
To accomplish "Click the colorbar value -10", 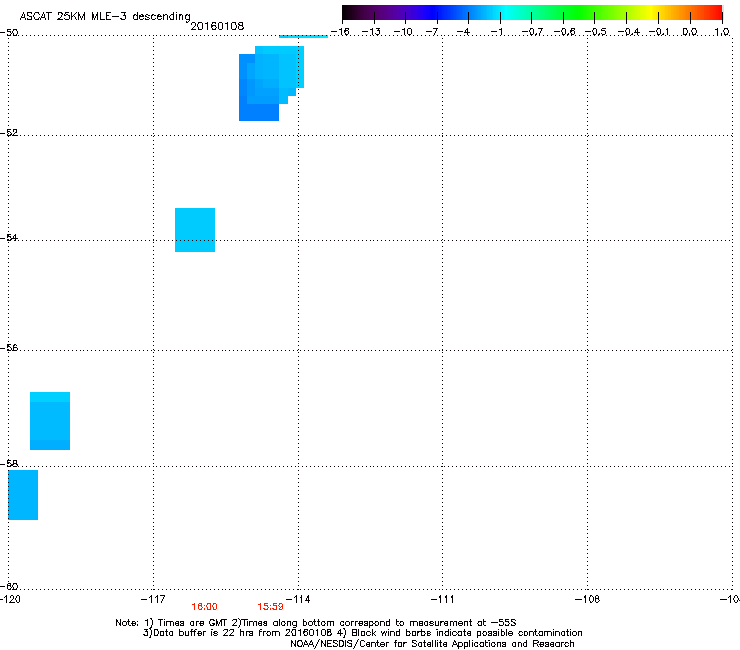I will tap(403, 32).
